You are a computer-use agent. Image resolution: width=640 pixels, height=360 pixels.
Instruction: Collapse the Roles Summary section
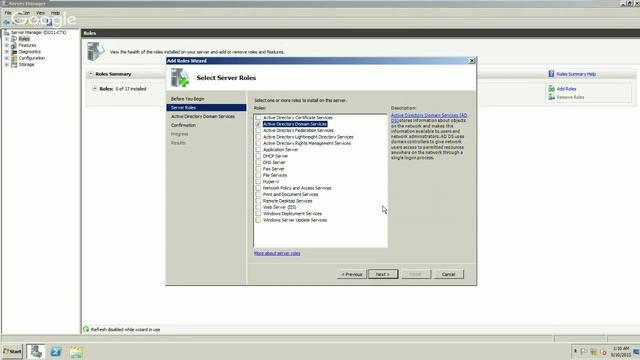click(x=91, y=74)
